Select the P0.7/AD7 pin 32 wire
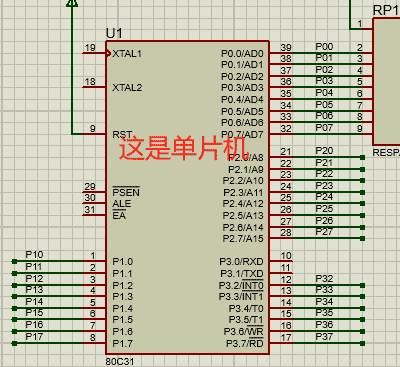This screenshot has height=367, width=400. coord(321,134)
